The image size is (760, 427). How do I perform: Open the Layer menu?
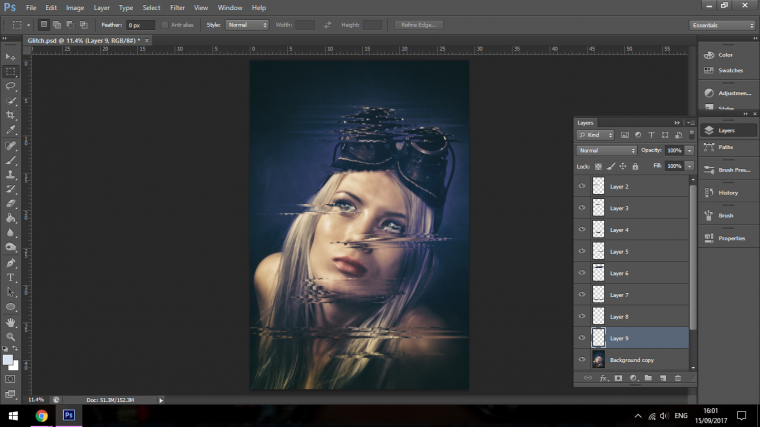coord(101,8)
